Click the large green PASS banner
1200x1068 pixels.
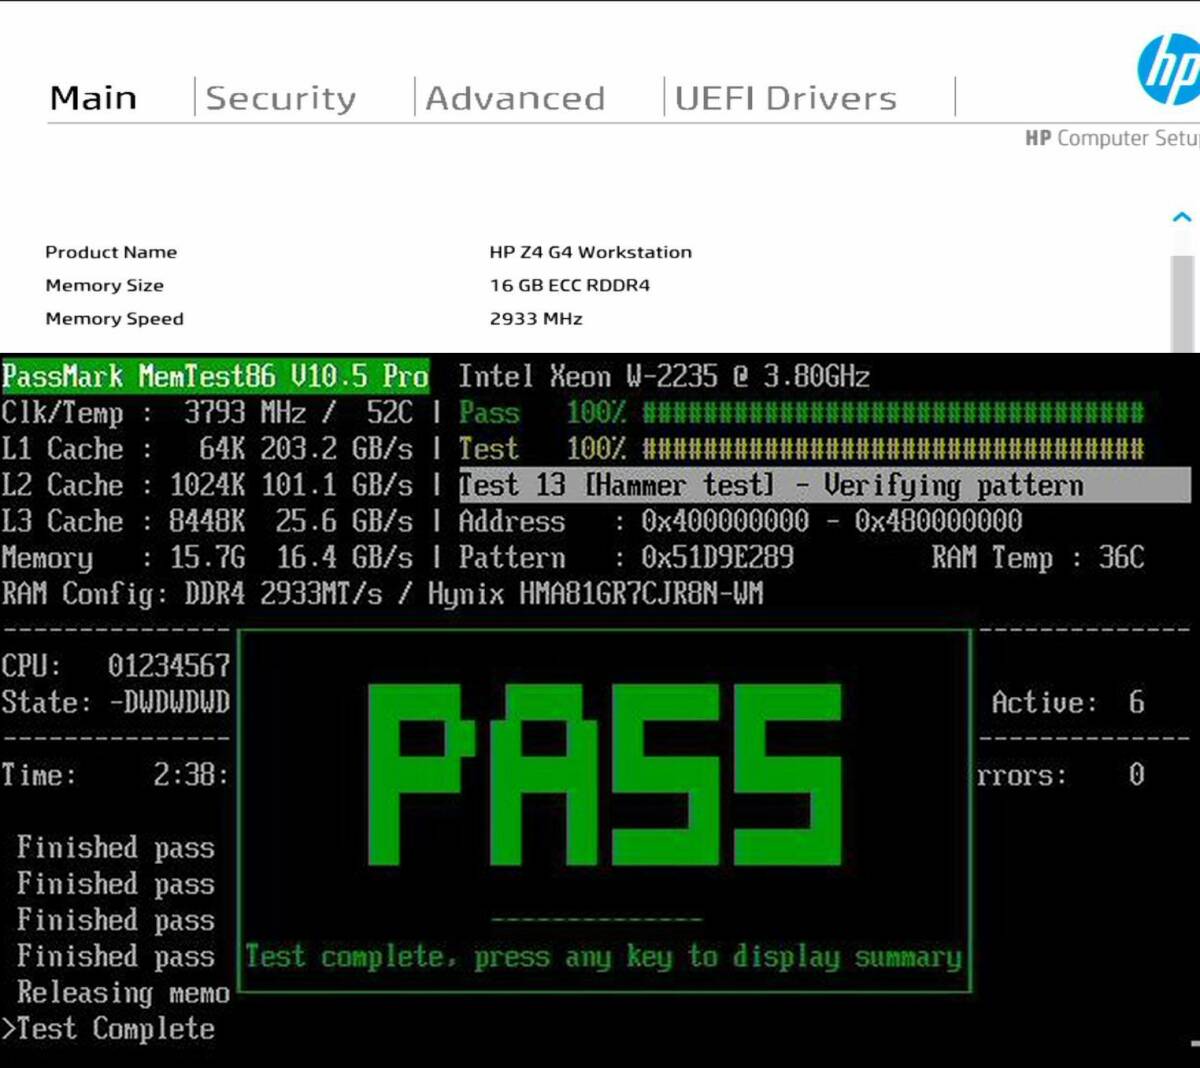pyautogui.click(x=605, y=775)
